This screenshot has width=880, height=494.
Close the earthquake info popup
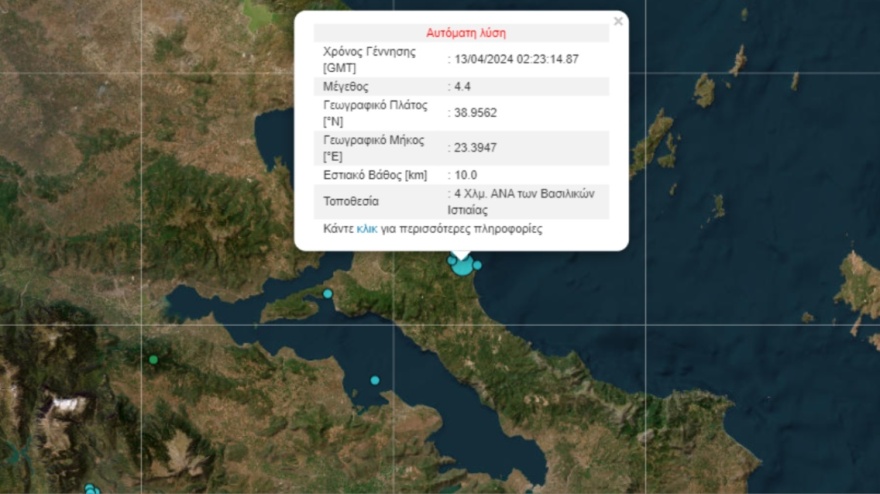(x=618, y=21)
